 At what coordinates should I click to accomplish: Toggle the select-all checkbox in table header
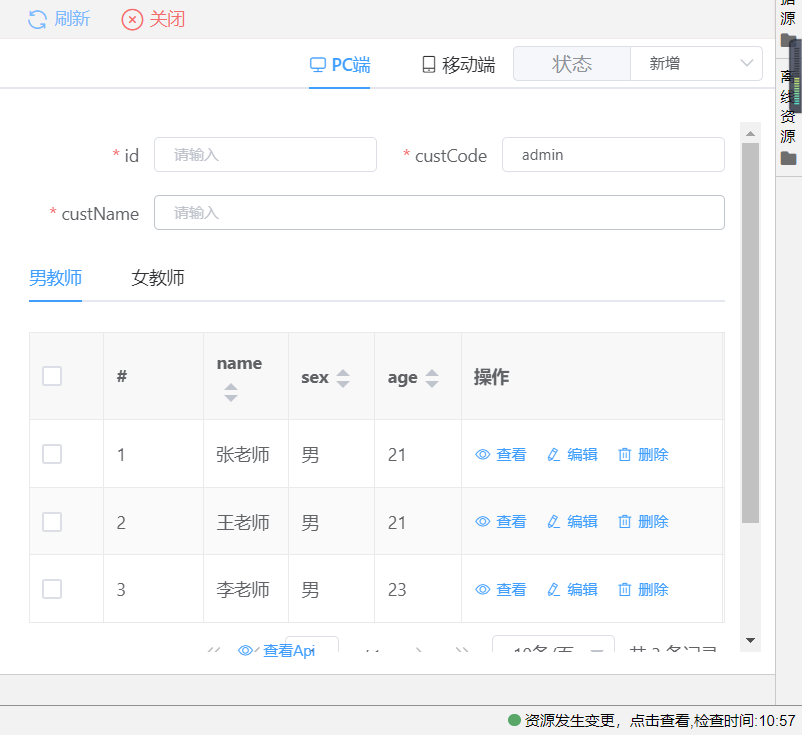coord(52,376)
